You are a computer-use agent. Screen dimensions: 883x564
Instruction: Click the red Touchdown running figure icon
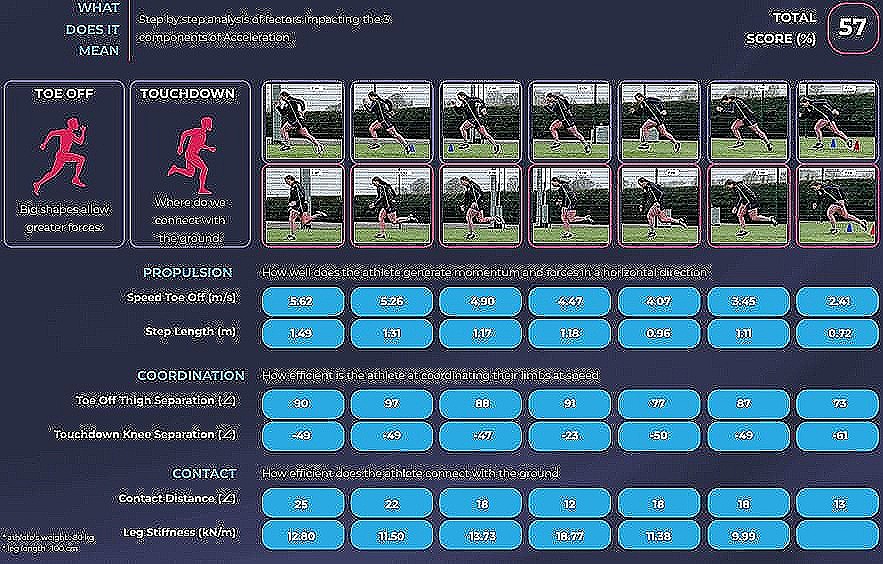pyautogui.click(x=191, y=154)
